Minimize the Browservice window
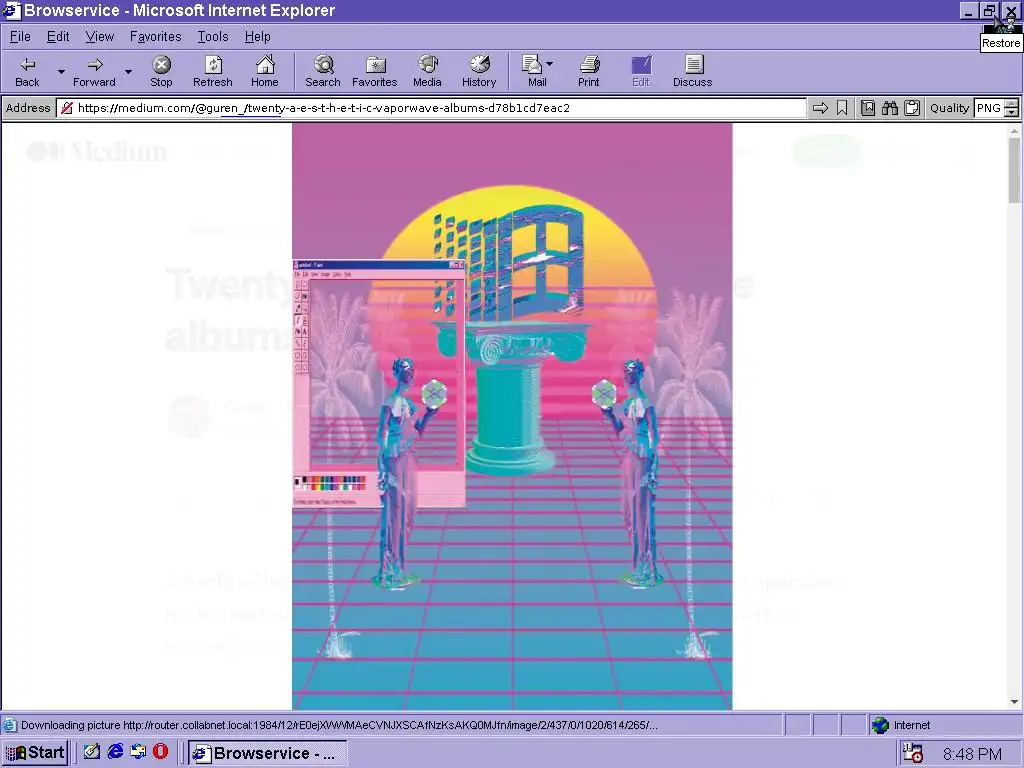The width and height of the screenshot is (1024, 768). pyautogui.click(x=970, y=10)
